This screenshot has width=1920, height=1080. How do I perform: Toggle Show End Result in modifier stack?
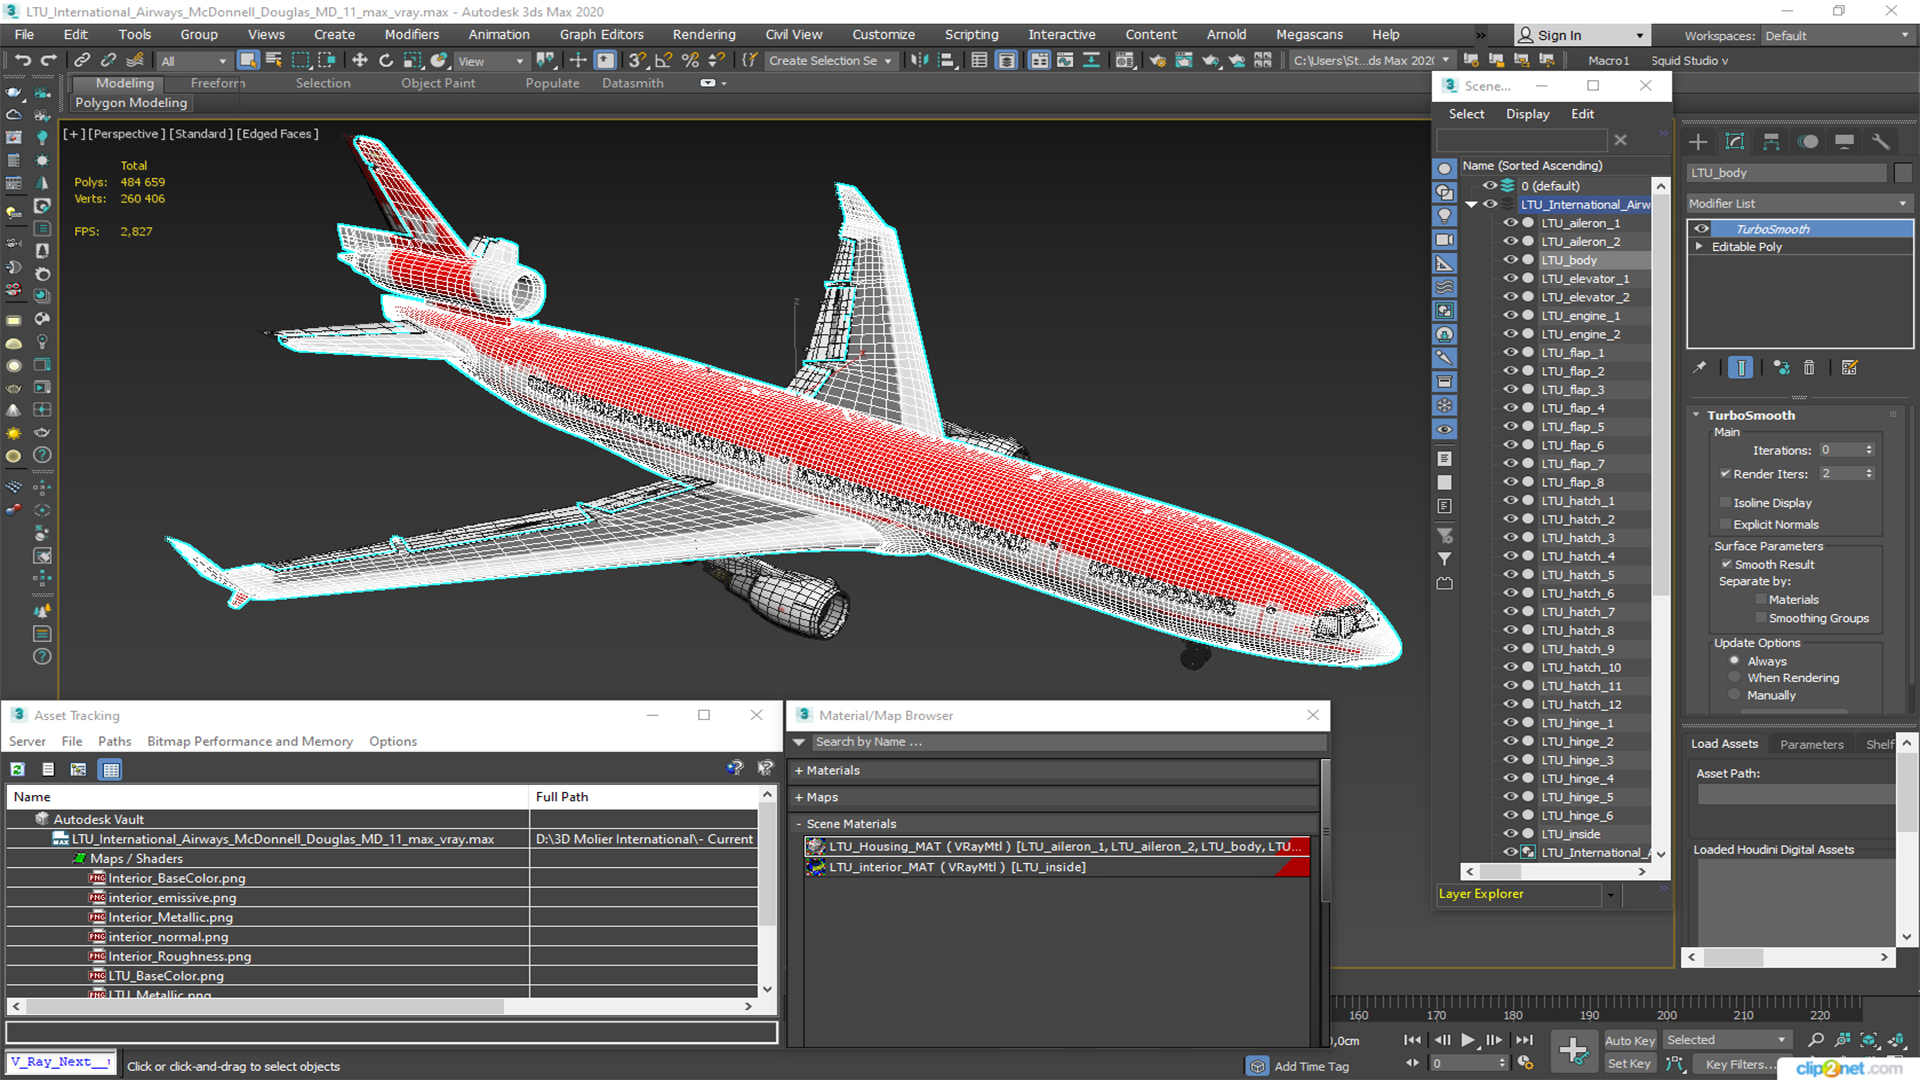click(x=1741, y=368)
